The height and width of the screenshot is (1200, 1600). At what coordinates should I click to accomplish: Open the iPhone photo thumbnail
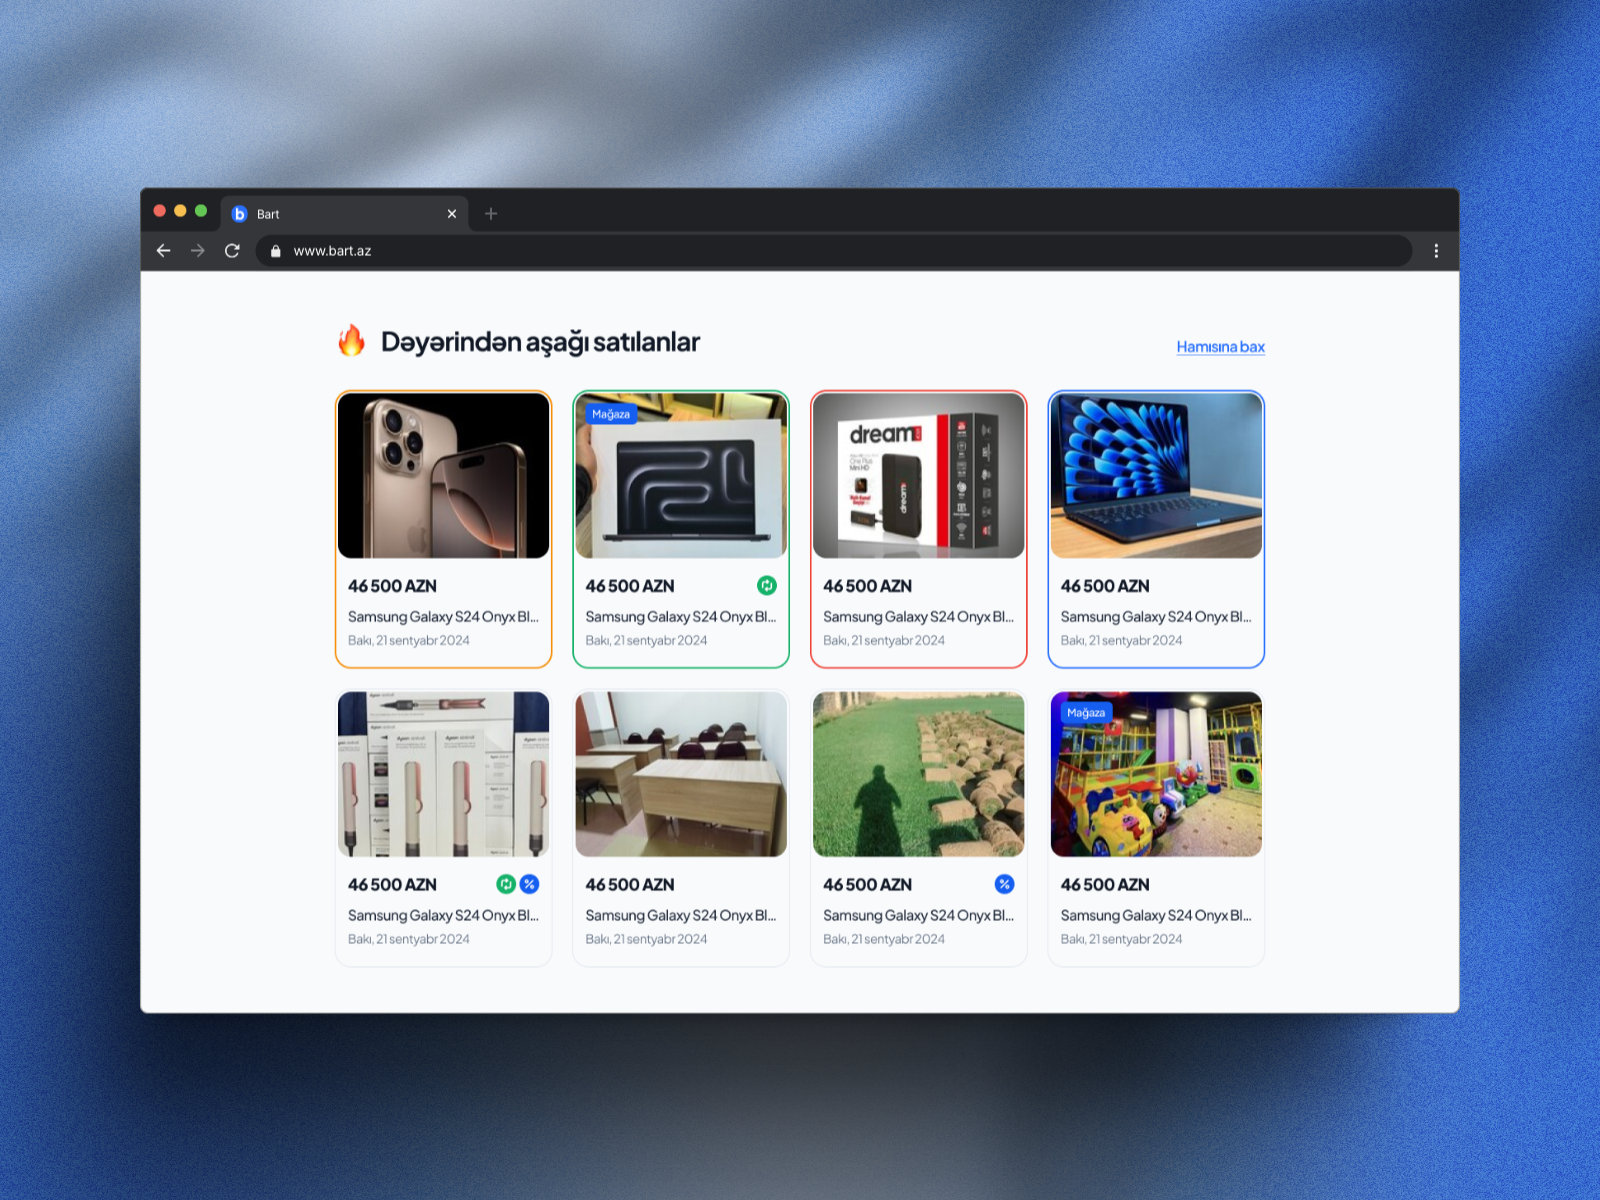tap(444, 475)
